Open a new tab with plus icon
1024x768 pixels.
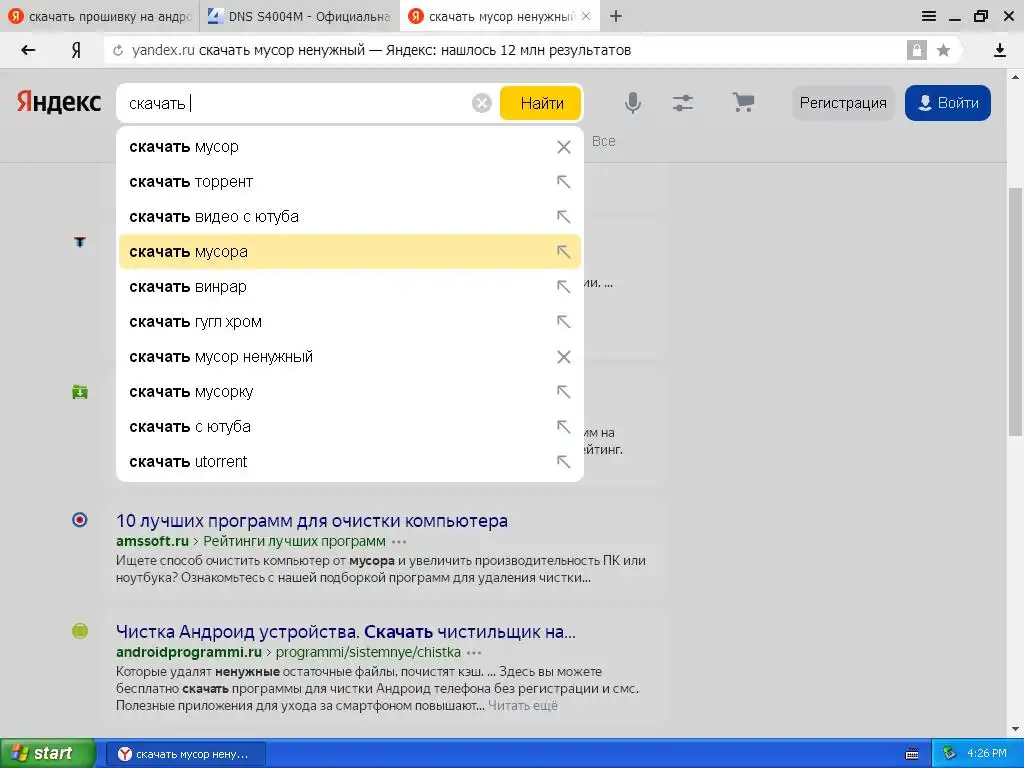(616, 16)
